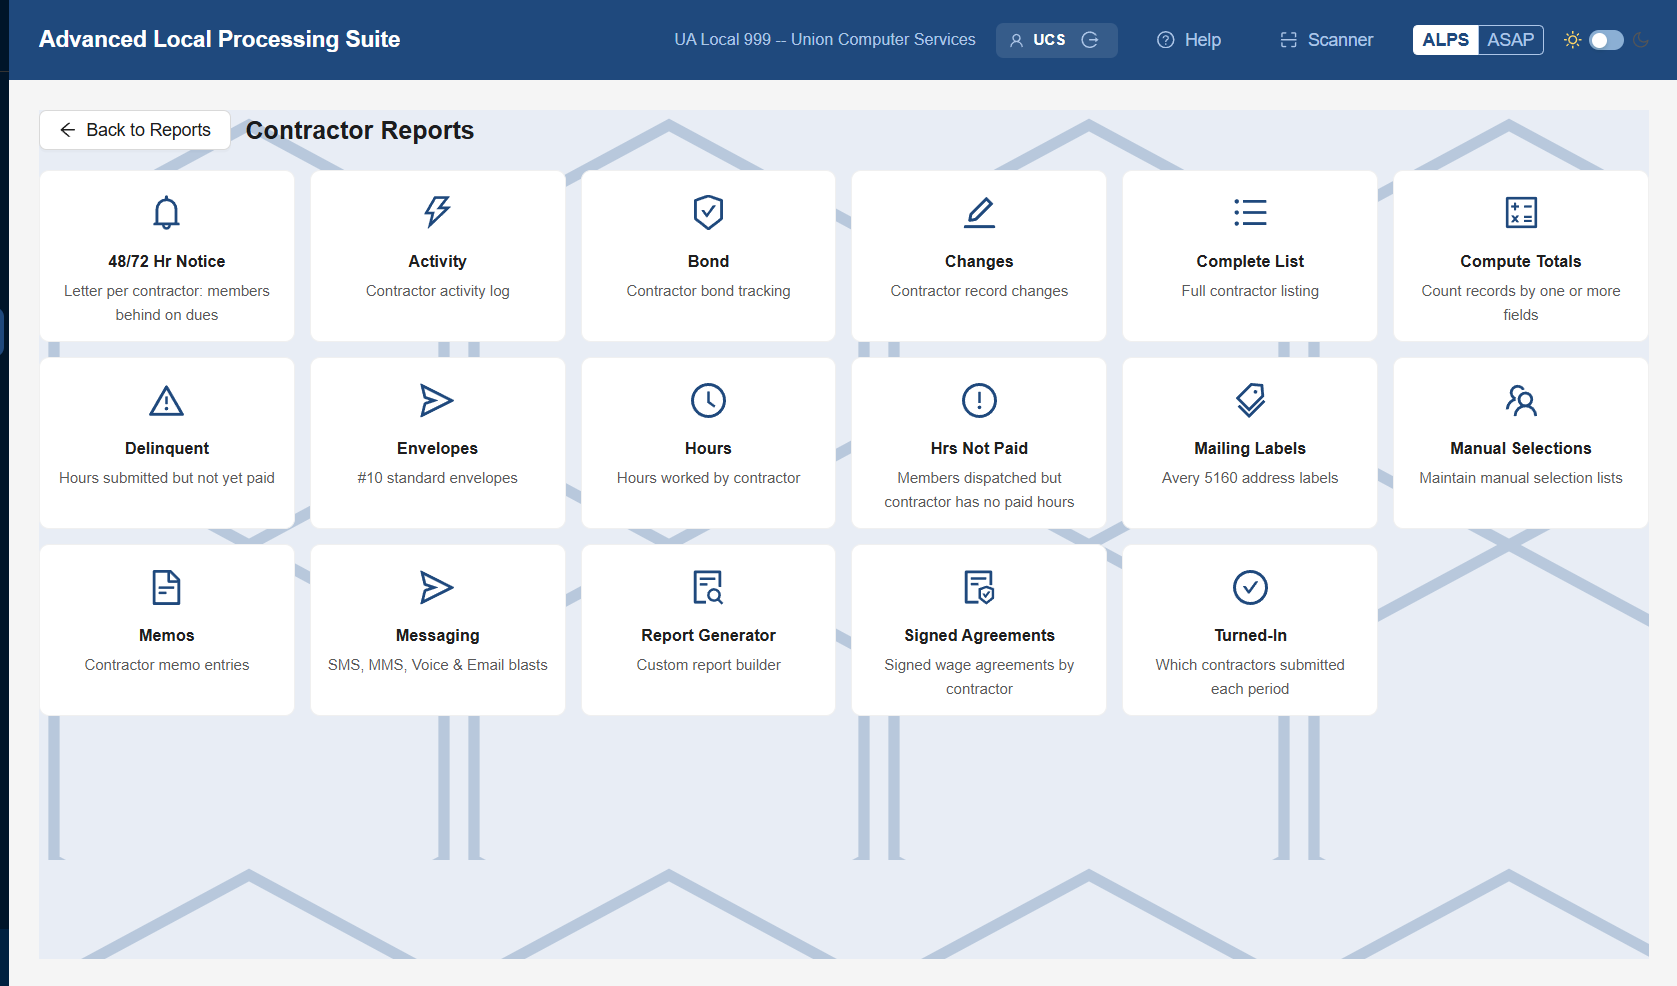Click the document icon on Memos
Screen dimensions: 1677x986
coord(166,587)
